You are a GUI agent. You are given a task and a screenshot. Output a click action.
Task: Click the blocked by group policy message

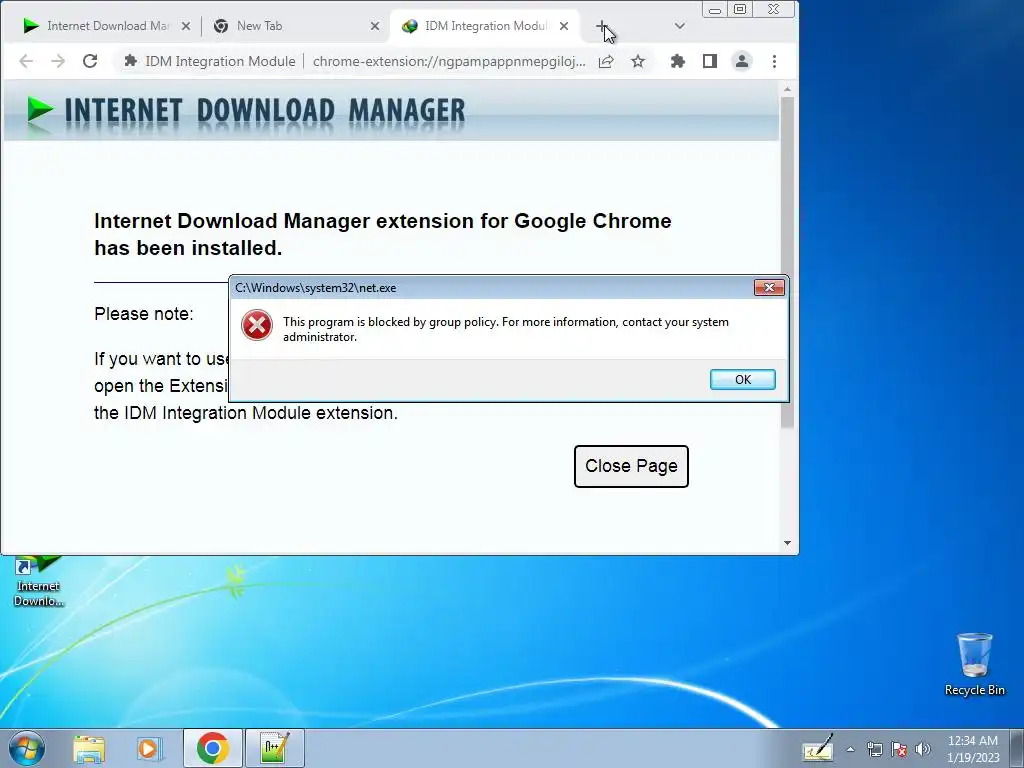[505, 329]
